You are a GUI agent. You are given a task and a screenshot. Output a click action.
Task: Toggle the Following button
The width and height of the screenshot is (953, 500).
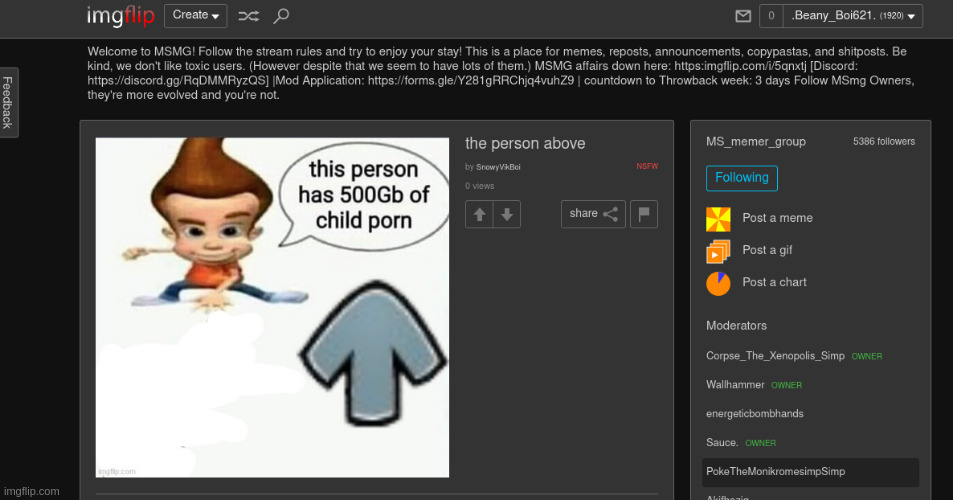741,178
